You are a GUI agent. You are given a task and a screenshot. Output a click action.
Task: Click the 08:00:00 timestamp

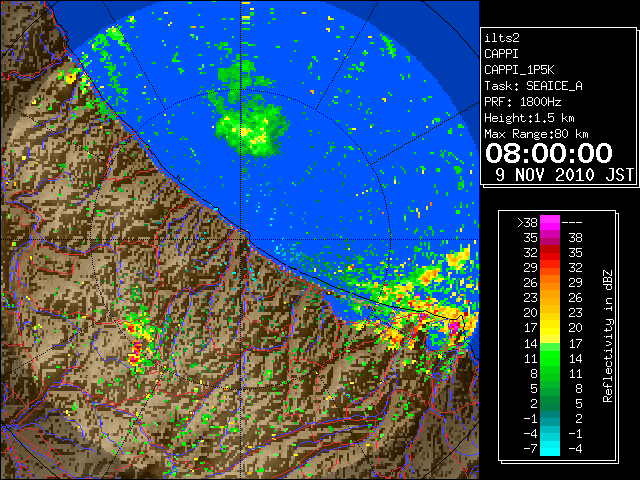(x=549, y=153)
